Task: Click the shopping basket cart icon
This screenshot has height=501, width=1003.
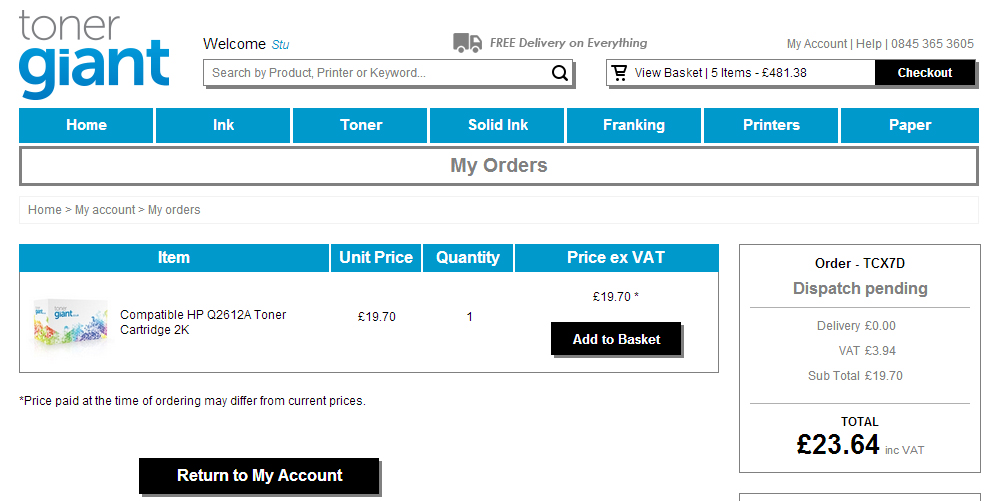Action: click(619, 73)
